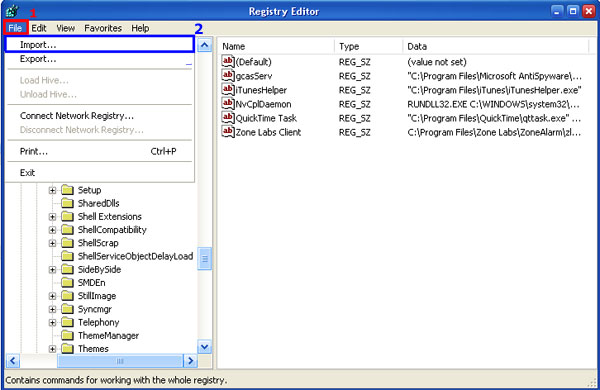600x390 pixels.
Task: Click the Name column header
Action: 276,46
